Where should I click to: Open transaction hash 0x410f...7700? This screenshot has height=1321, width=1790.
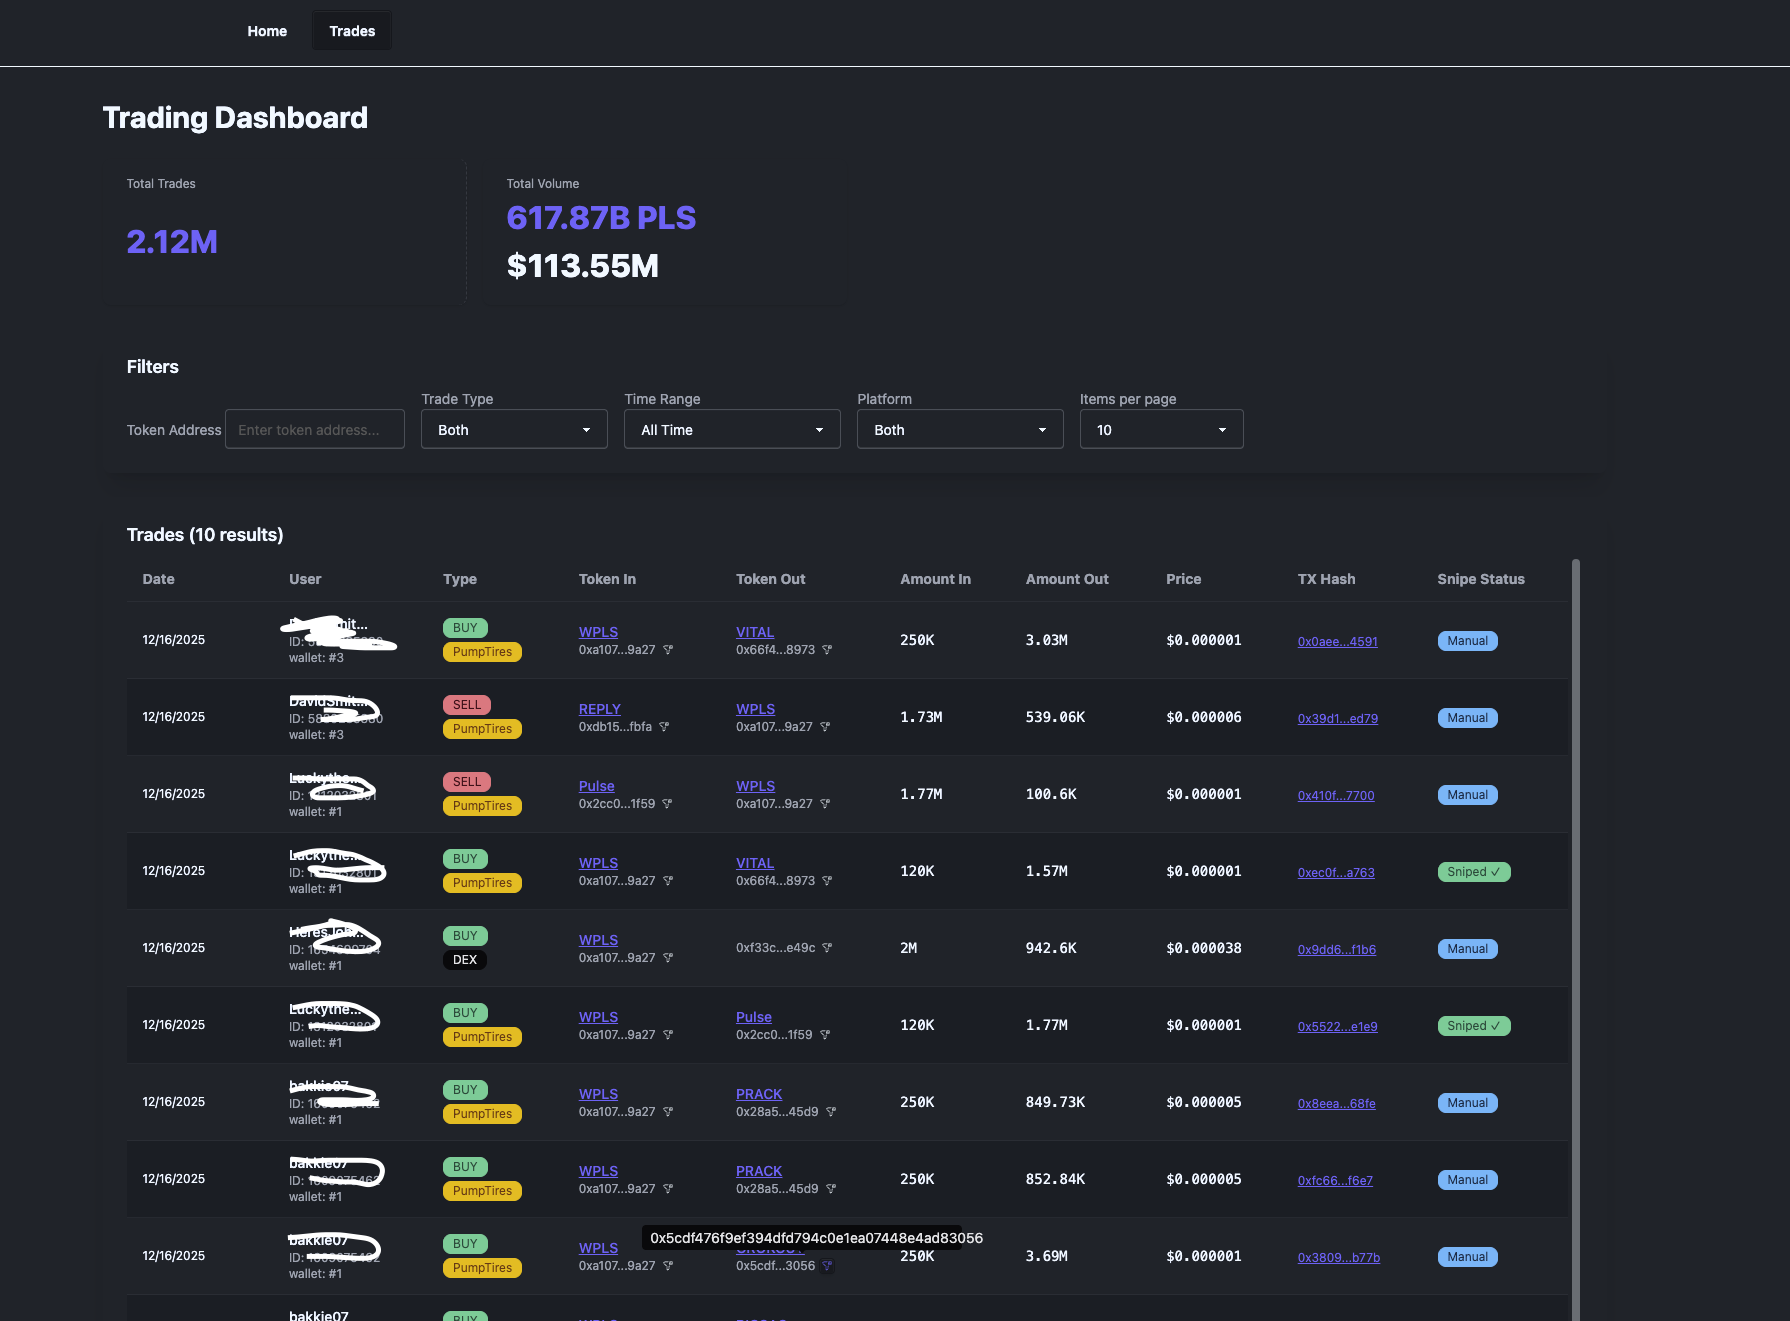point(1336,796)
